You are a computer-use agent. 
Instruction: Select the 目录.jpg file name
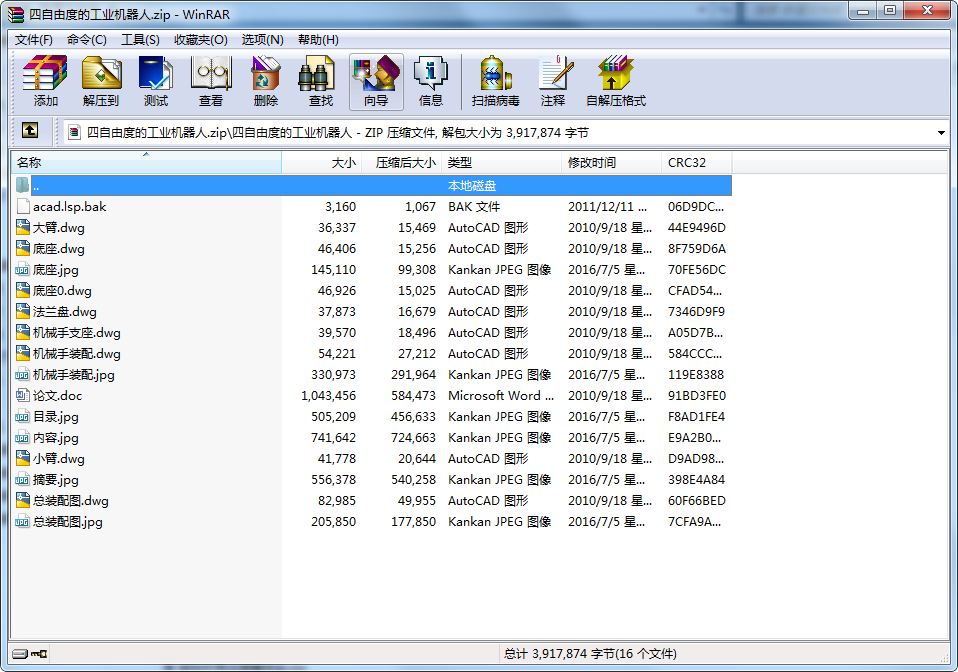(56, 417)
